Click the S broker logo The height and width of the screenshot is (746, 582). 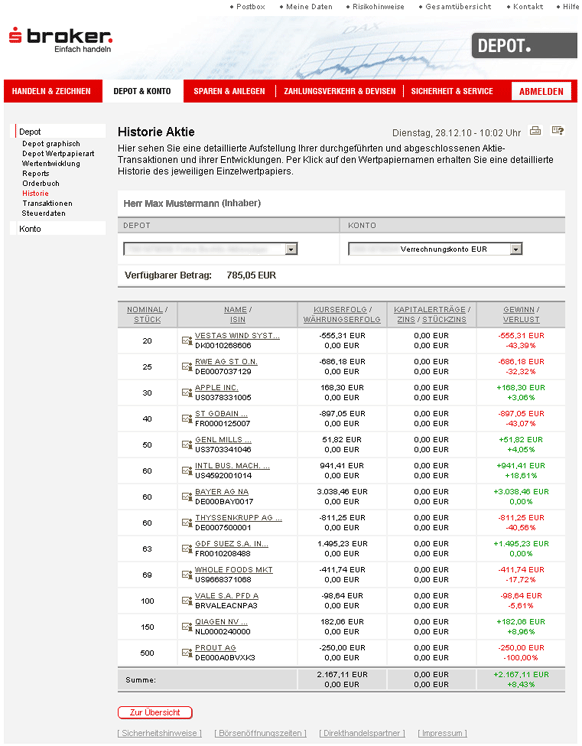(x=60, y=39)
